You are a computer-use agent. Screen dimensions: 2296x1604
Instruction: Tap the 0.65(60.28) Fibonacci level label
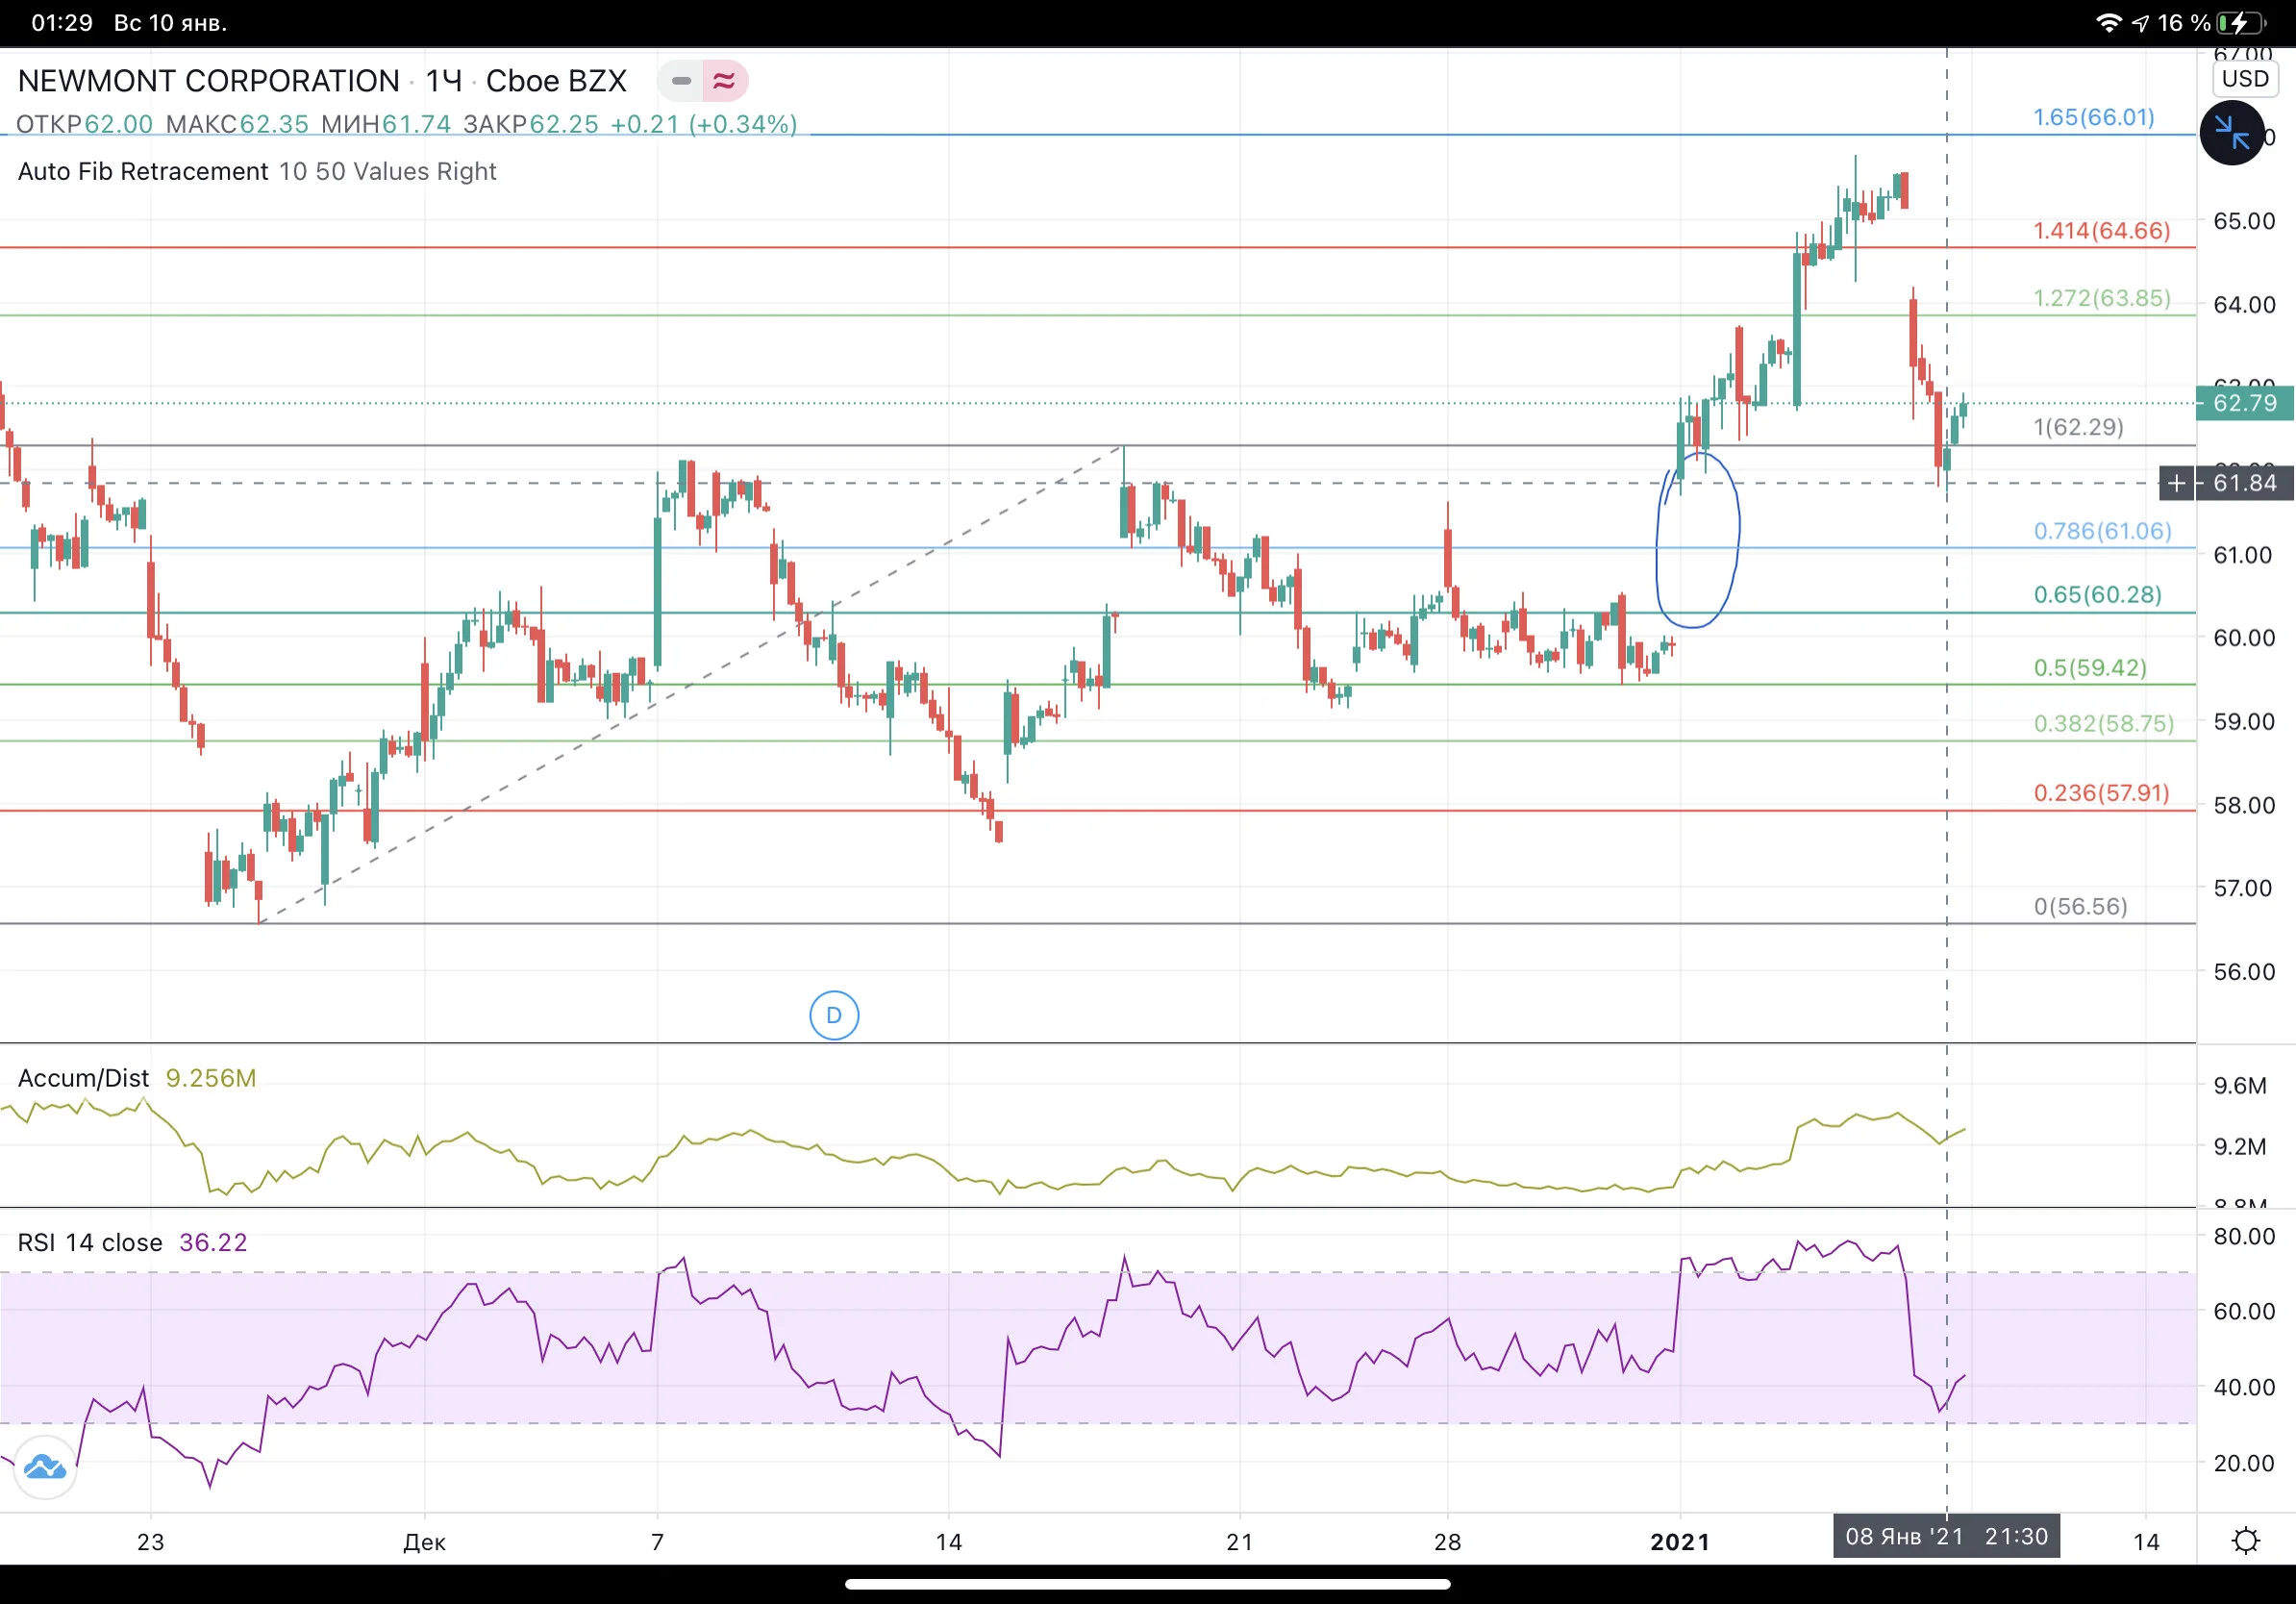tap(2098, 595)
